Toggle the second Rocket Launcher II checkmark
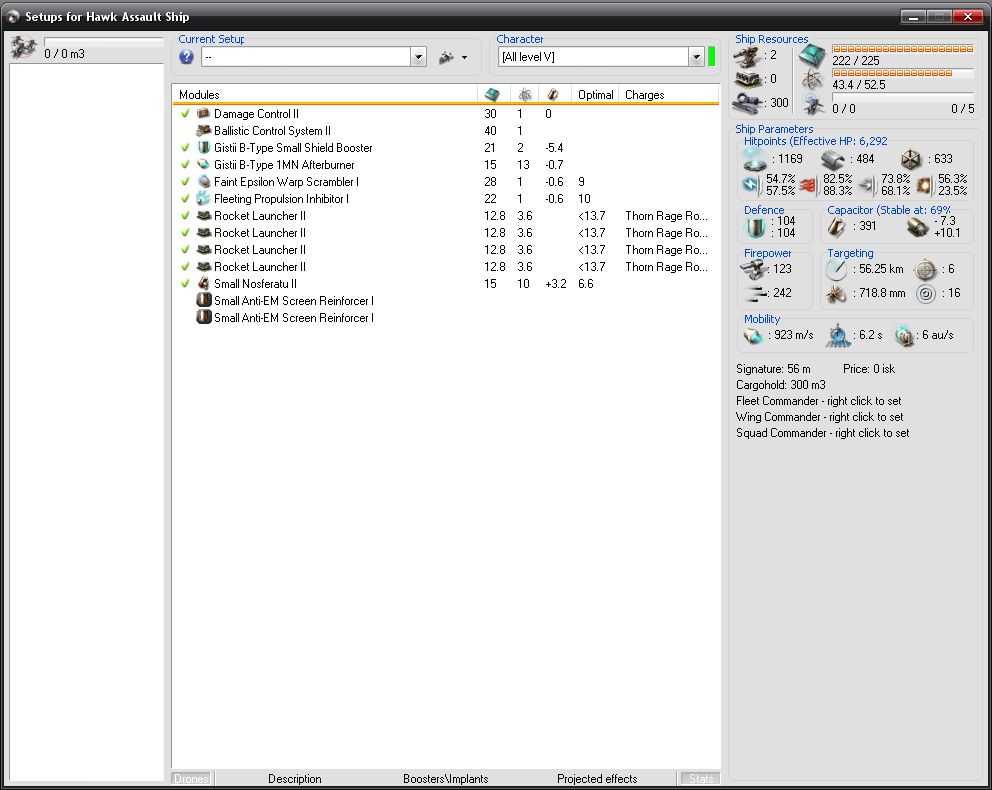Screen dimensions: 992x790 pyautogui.click(x=185, y=233)
